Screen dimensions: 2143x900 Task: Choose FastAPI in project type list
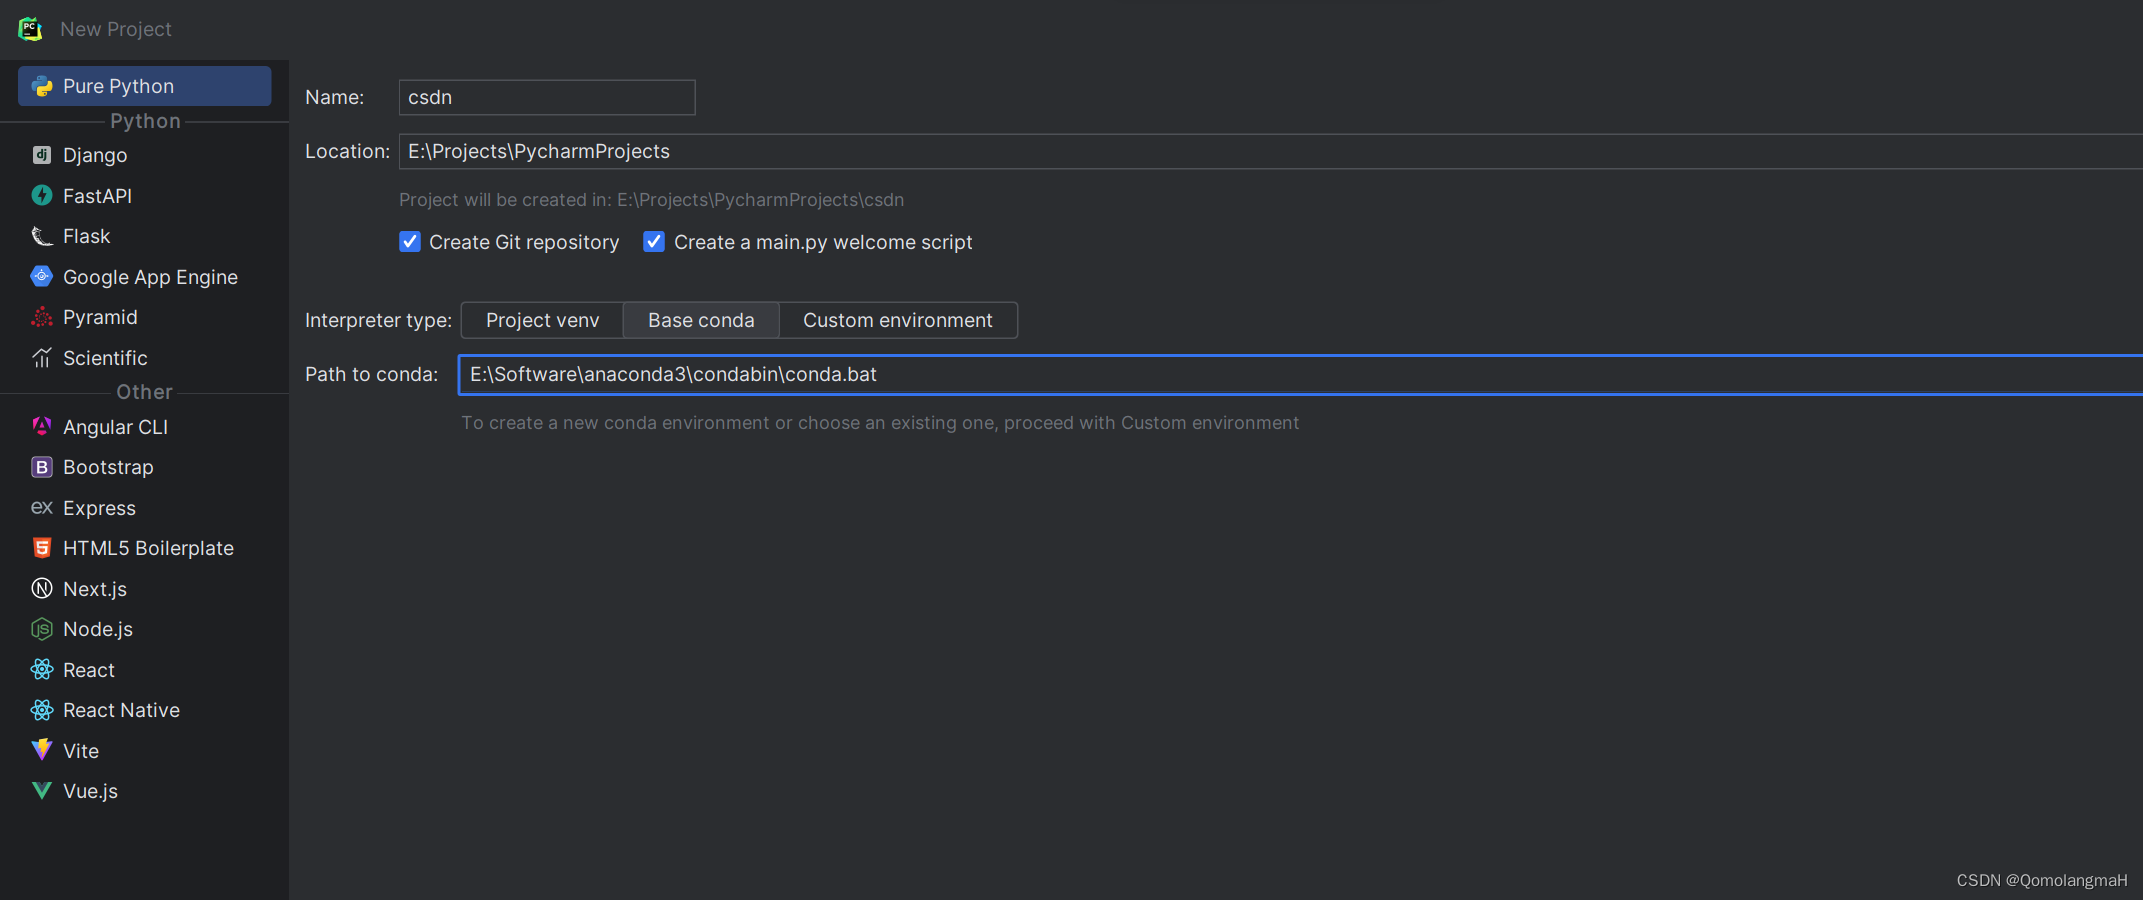[97, 196]
